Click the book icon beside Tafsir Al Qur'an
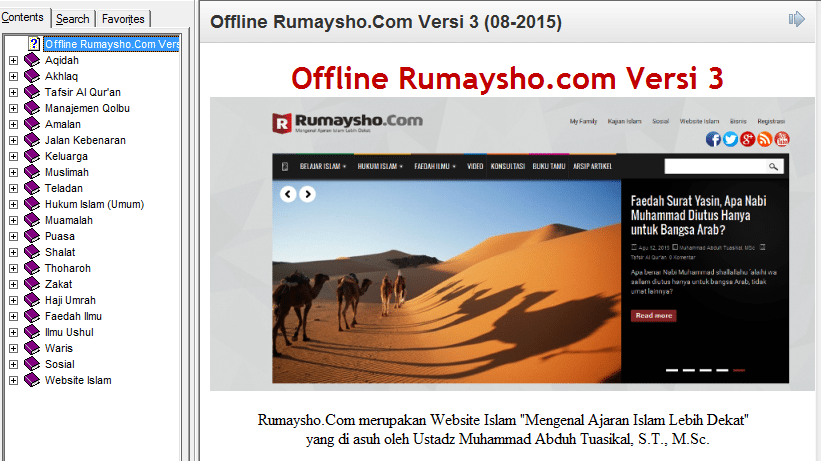Screen dimensions: 821x461 coord(32,92)
